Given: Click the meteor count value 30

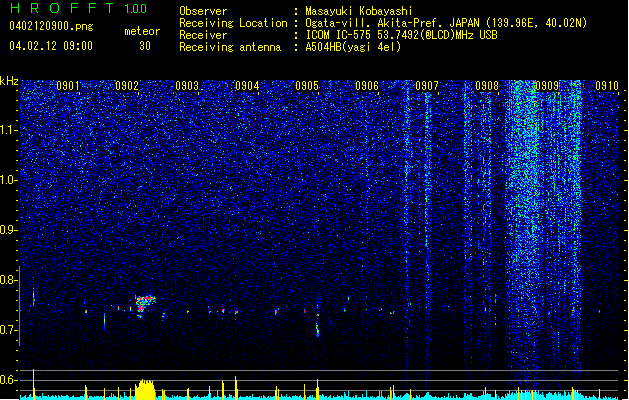Looking at the screenshot, I should [x=145, y=46].
